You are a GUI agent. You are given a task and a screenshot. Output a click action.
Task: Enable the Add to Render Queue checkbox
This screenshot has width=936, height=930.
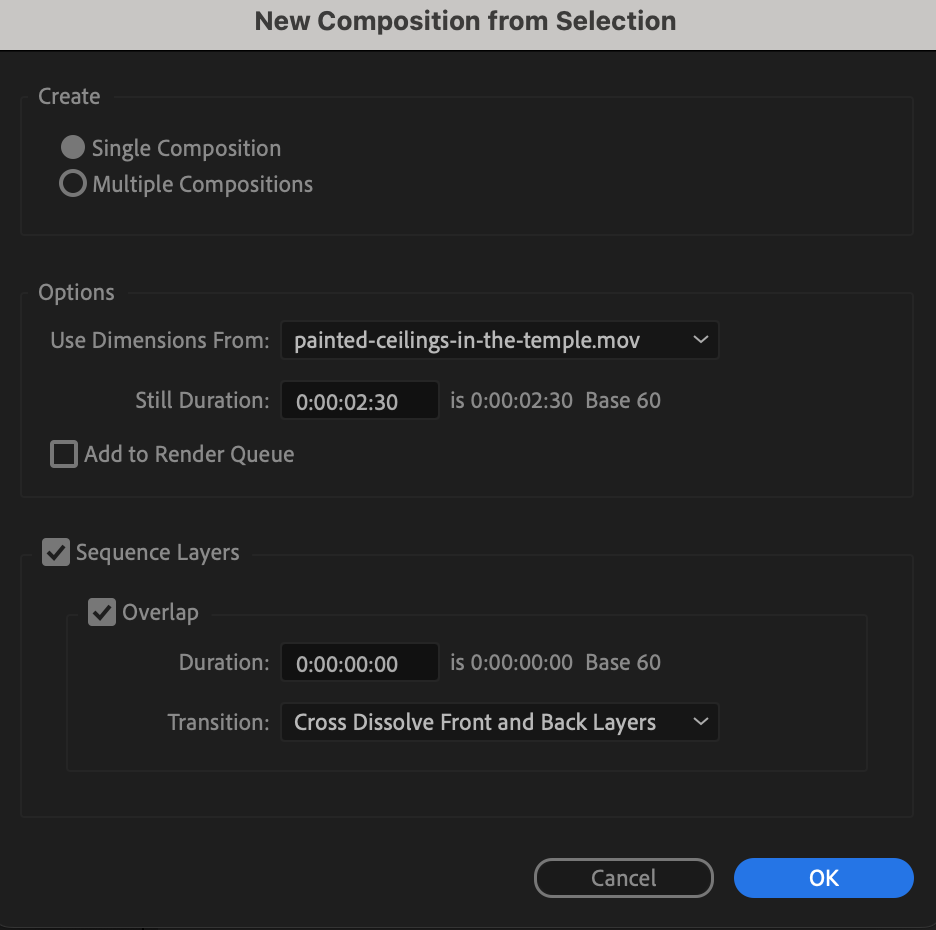64,455
